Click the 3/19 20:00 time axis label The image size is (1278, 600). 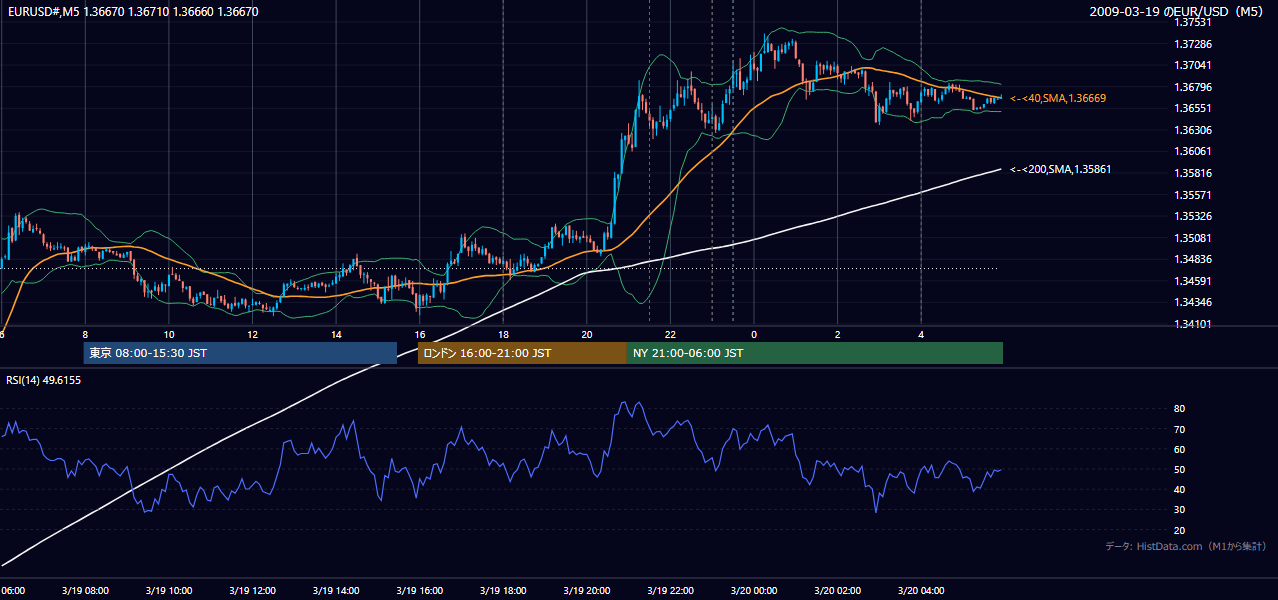click(586, 590)
